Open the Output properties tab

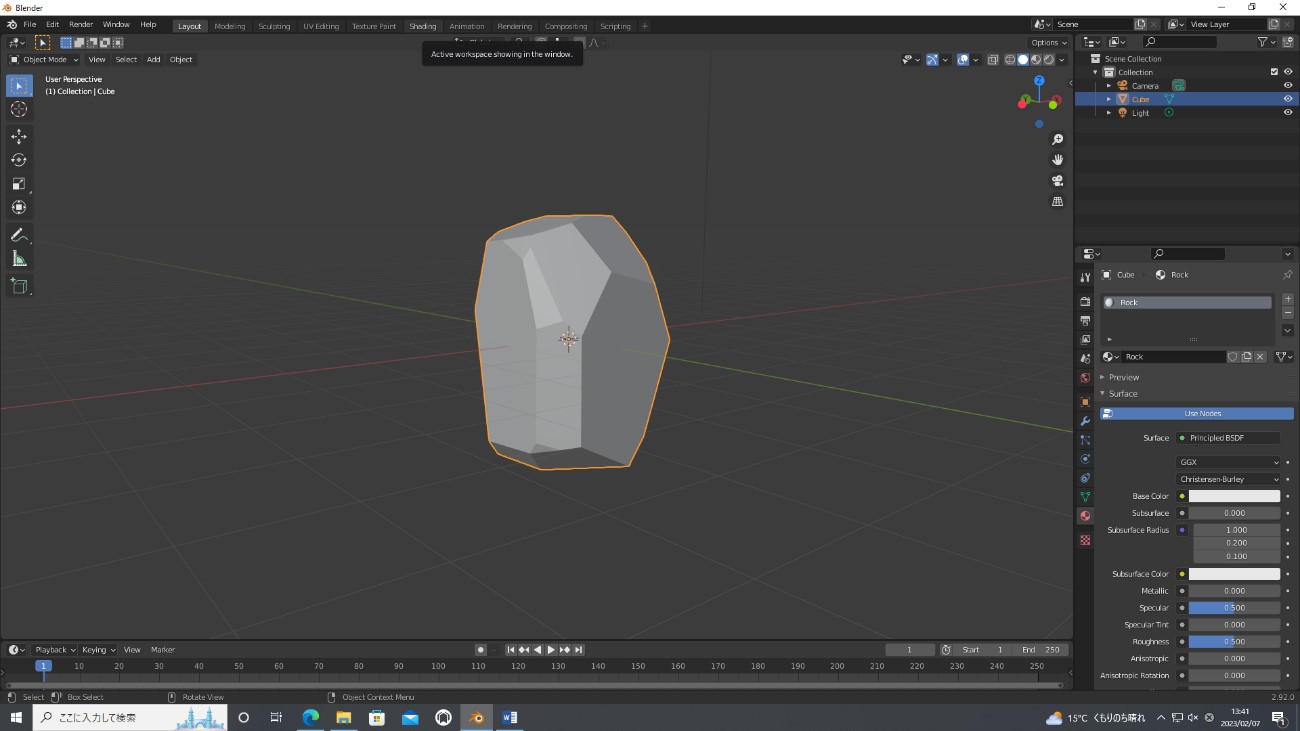coord(1085,321)
